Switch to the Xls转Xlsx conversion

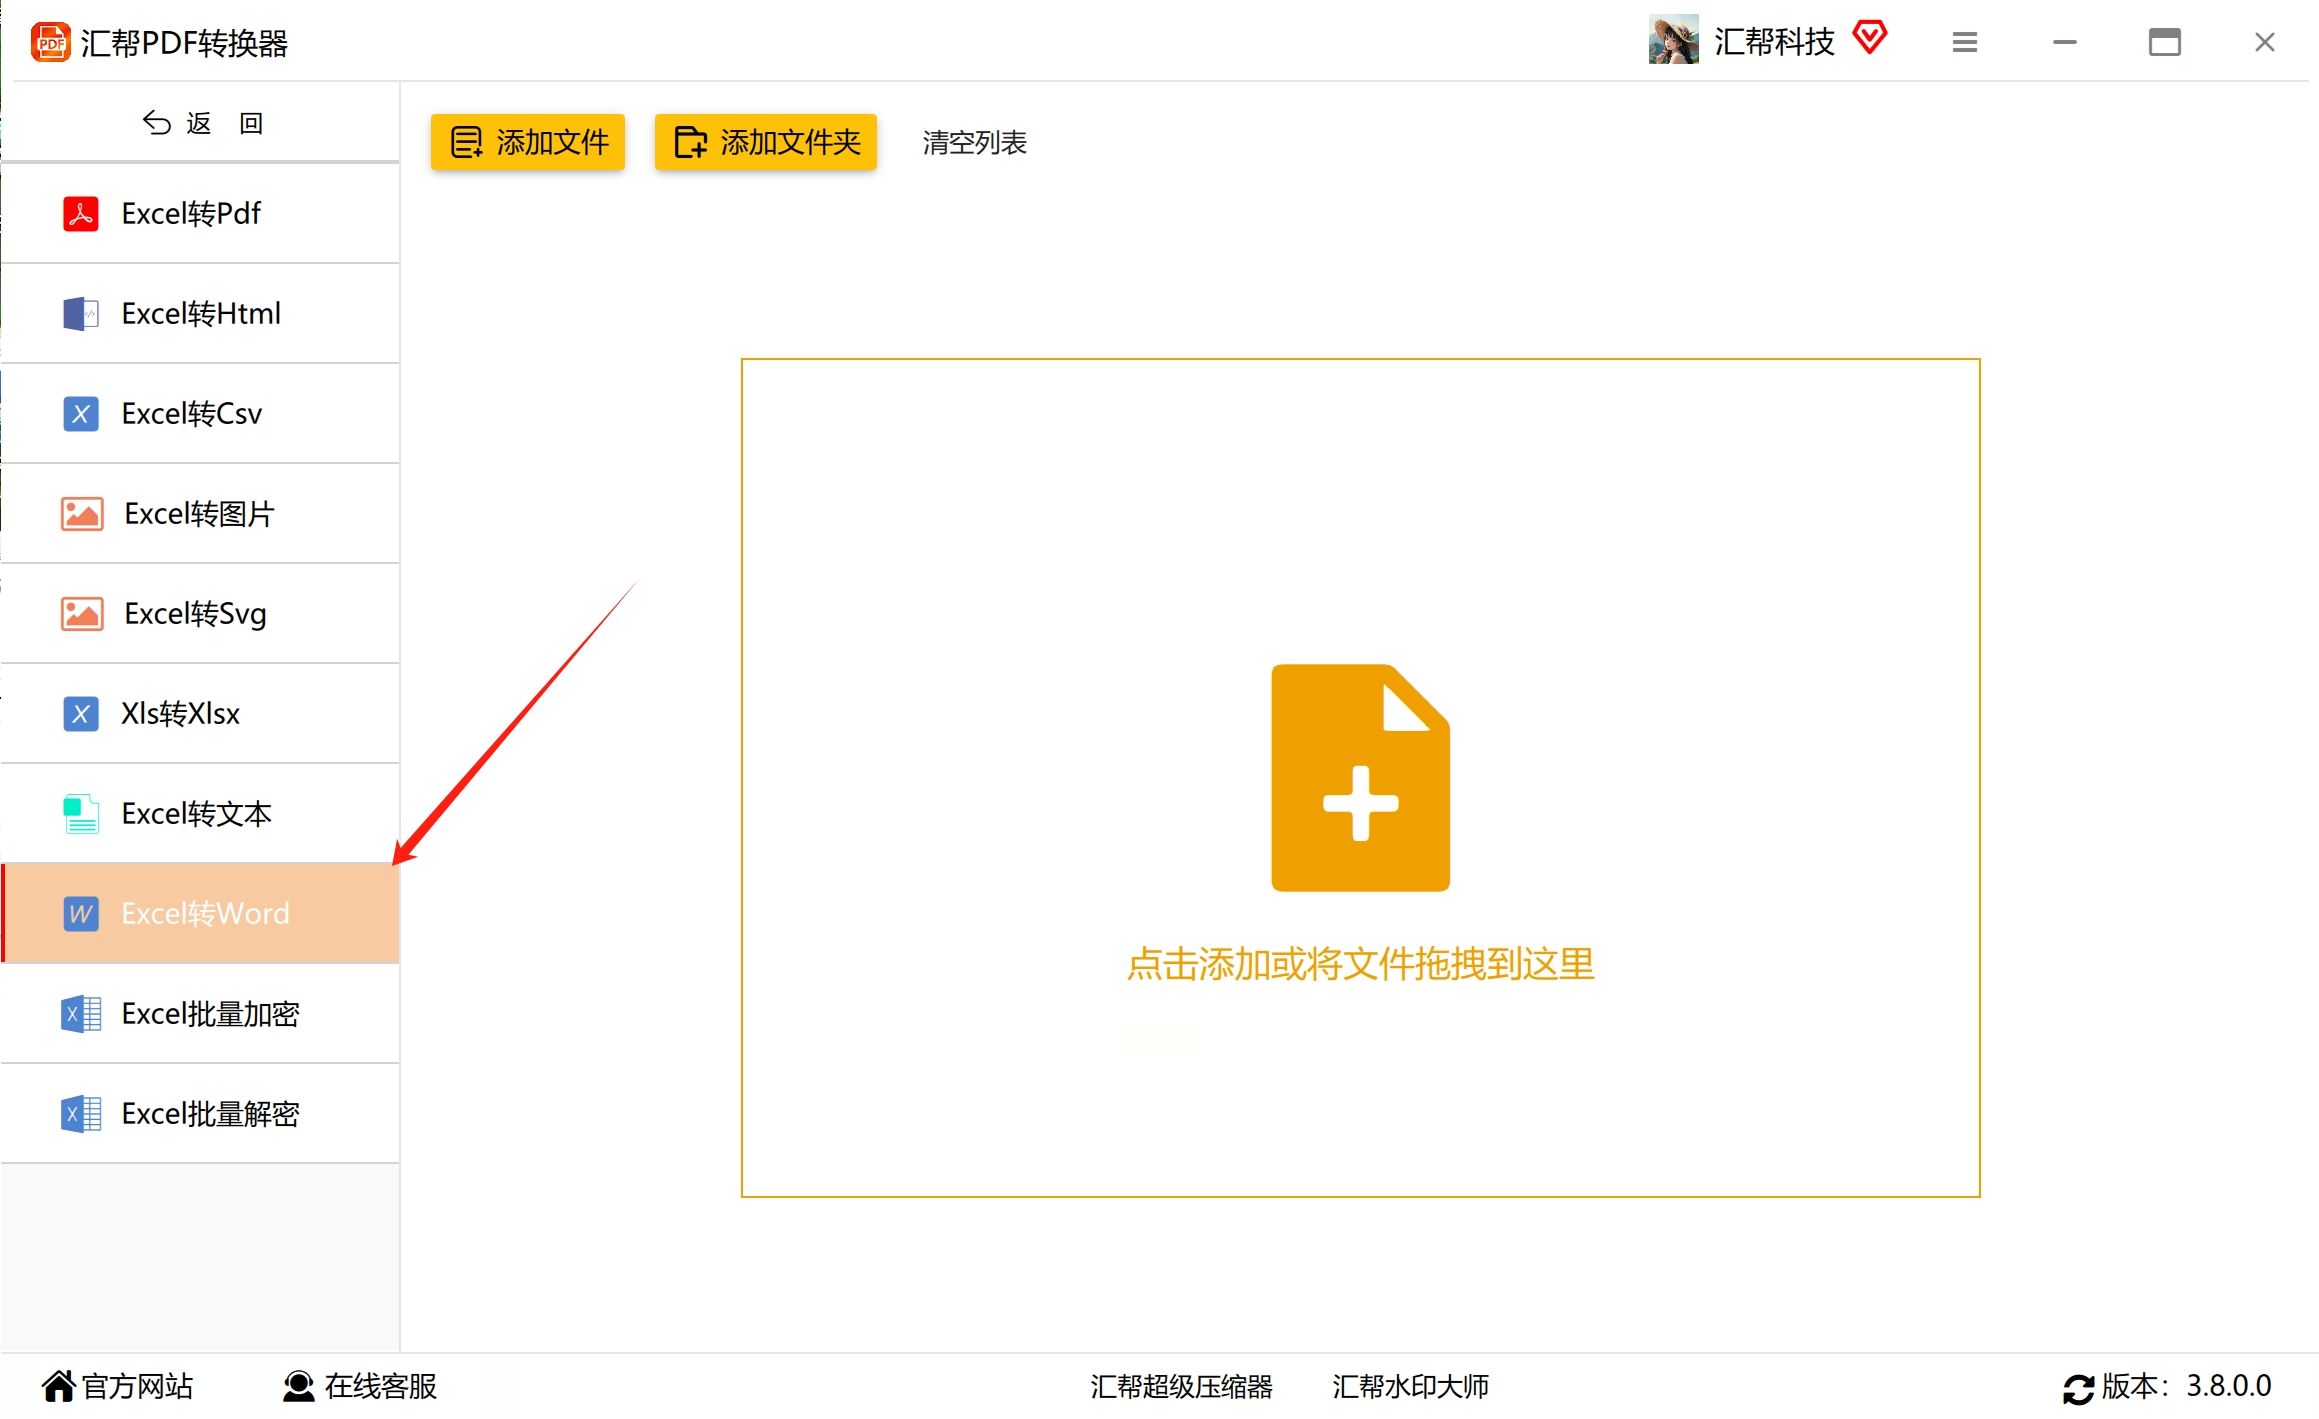180,714
